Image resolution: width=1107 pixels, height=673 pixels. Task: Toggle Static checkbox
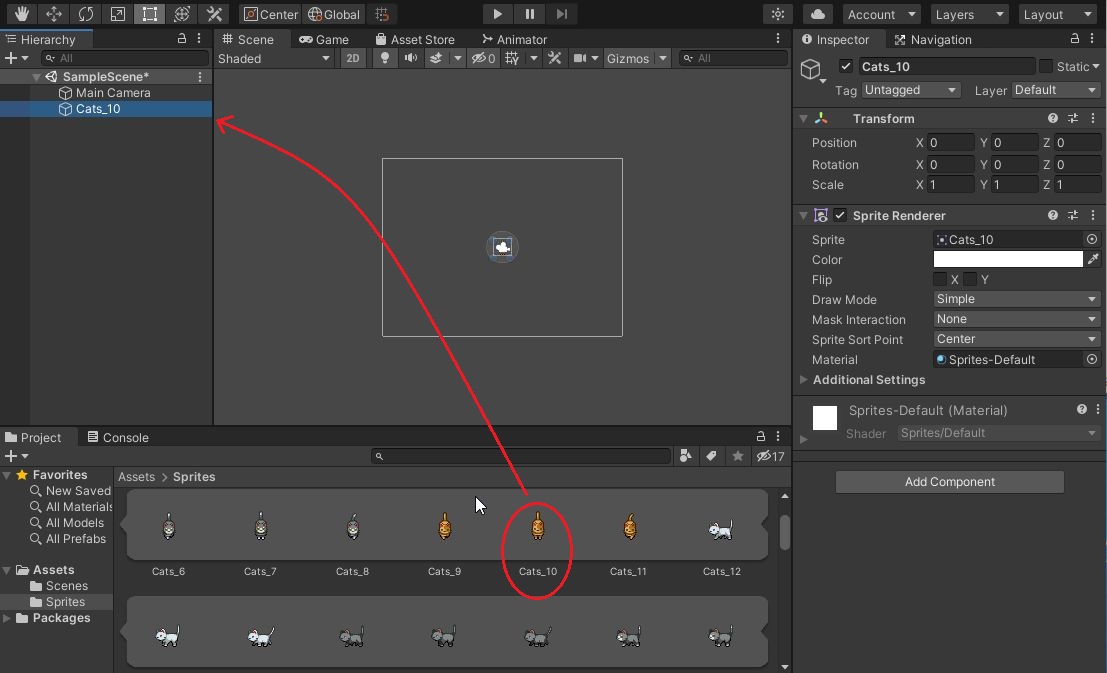pos(1046,66)
